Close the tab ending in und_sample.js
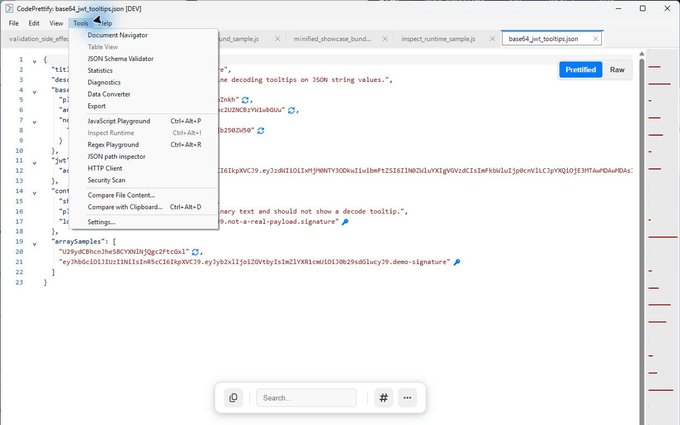 click(277, 39)
